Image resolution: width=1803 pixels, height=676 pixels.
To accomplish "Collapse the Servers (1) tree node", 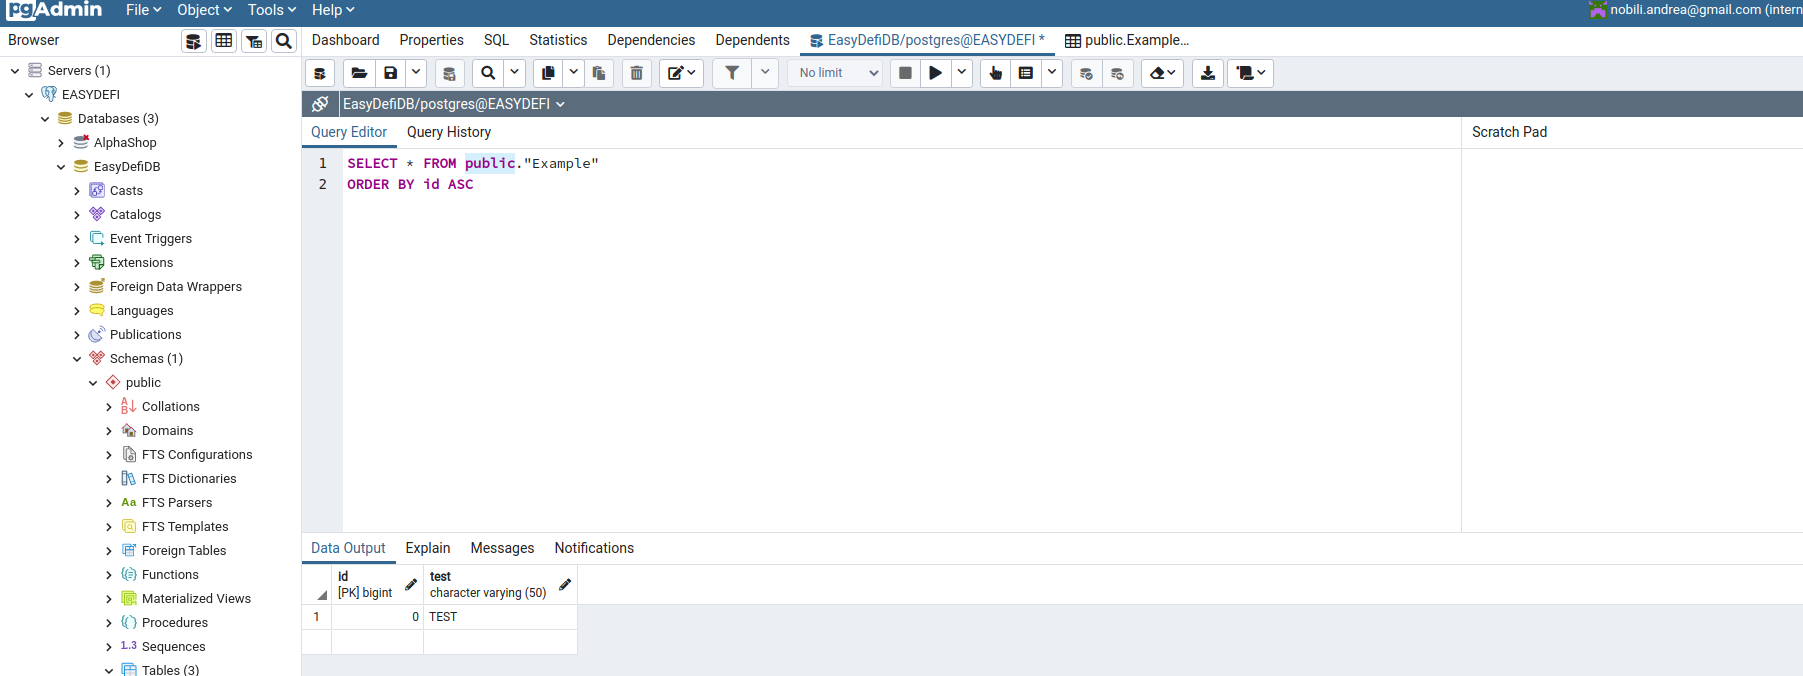I will [15, 71].
